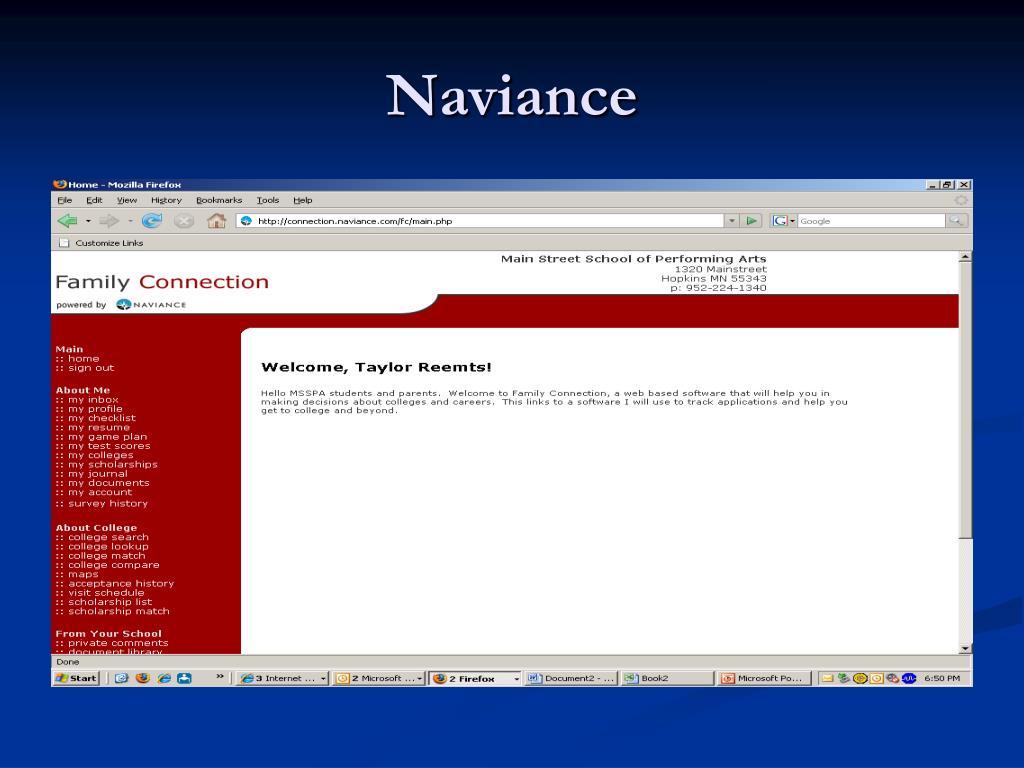Open the college match link
1024x768 pixels.
pyautogui.click(x=106, y=556)
